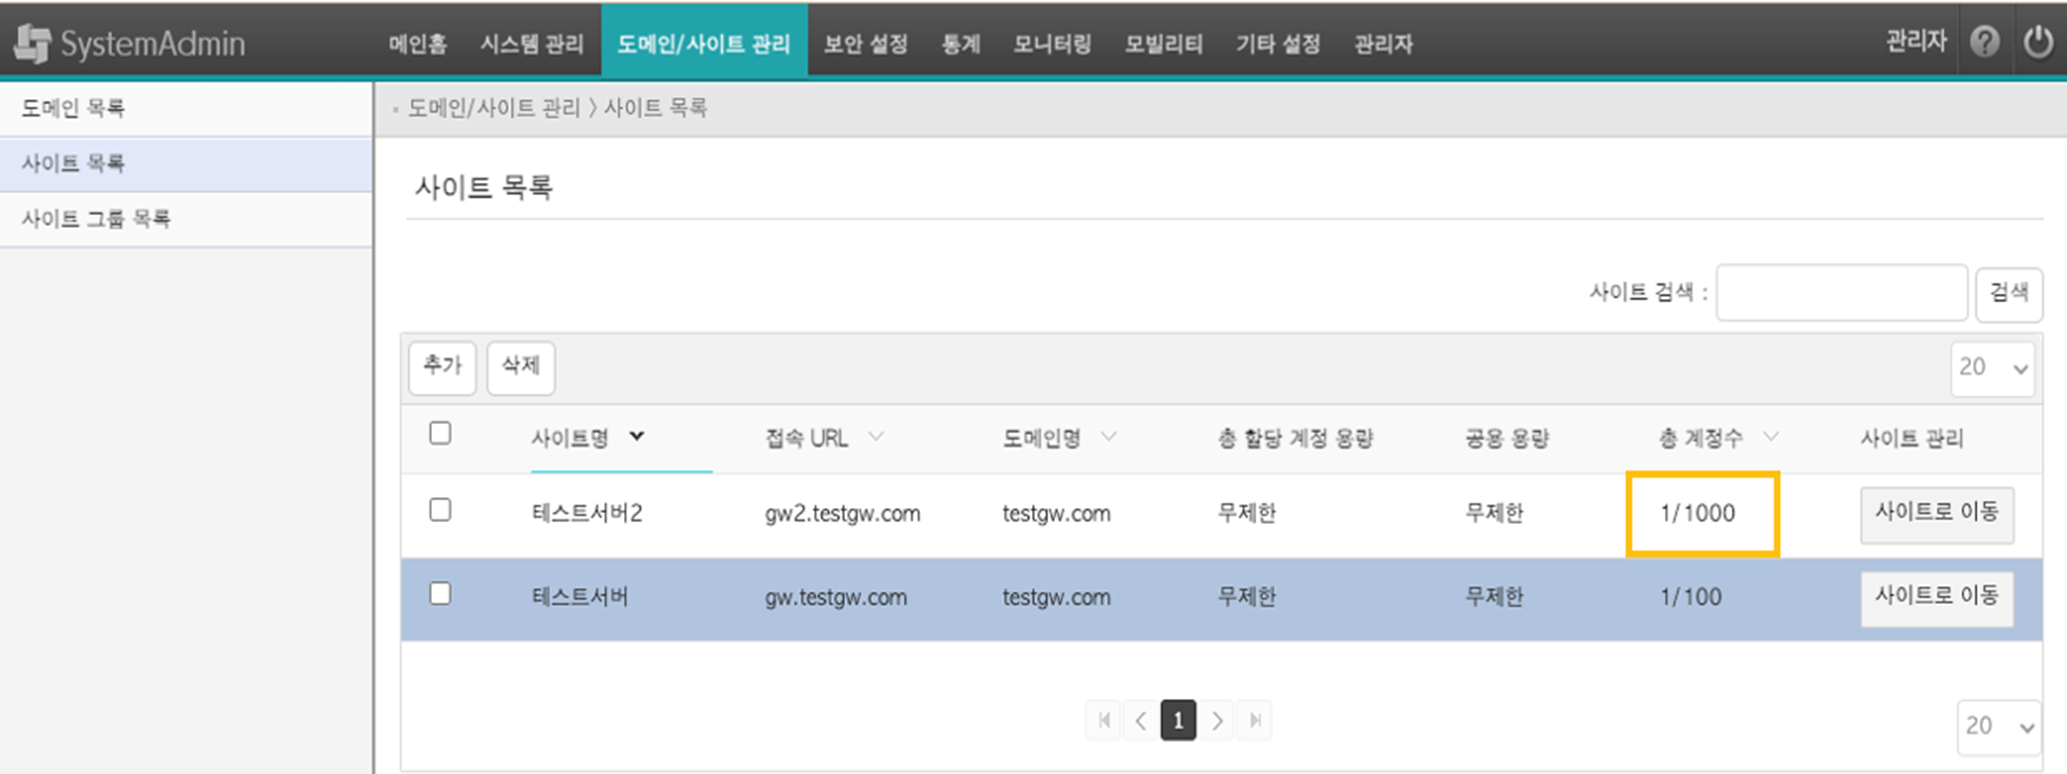This screenshot has width=2067, height=774.
Task: Check the 테스트서버2 row checkbox
Action: click(440, 510)
